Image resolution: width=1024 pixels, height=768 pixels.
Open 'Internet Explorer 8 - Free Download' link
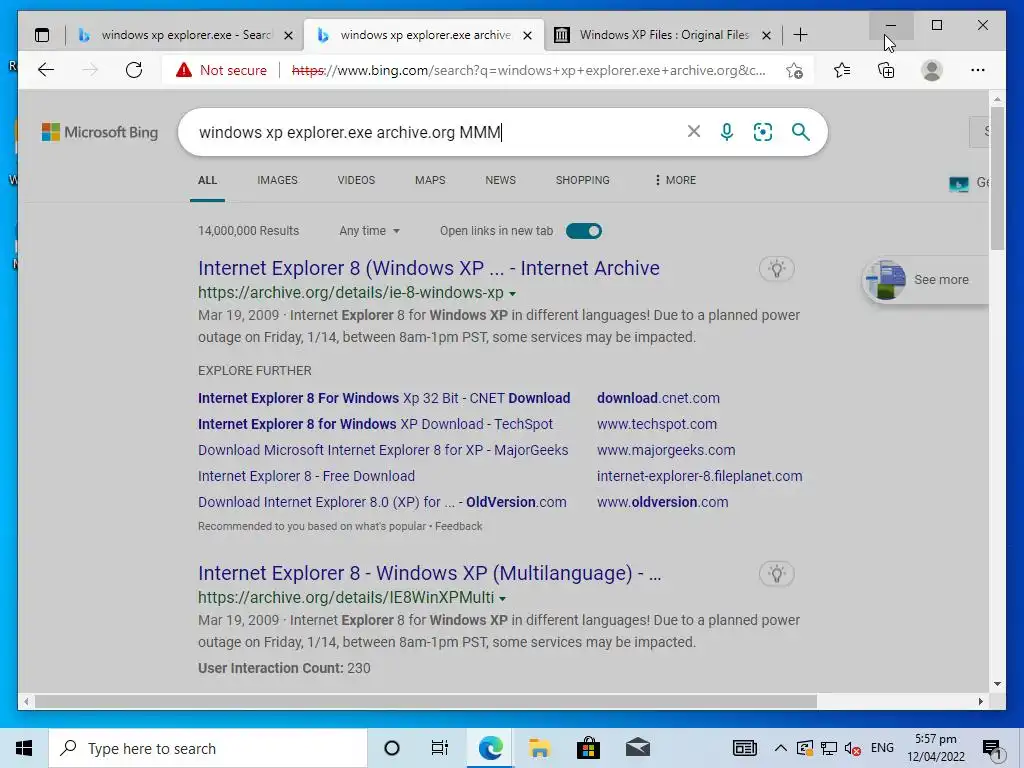tap(306, 477)
